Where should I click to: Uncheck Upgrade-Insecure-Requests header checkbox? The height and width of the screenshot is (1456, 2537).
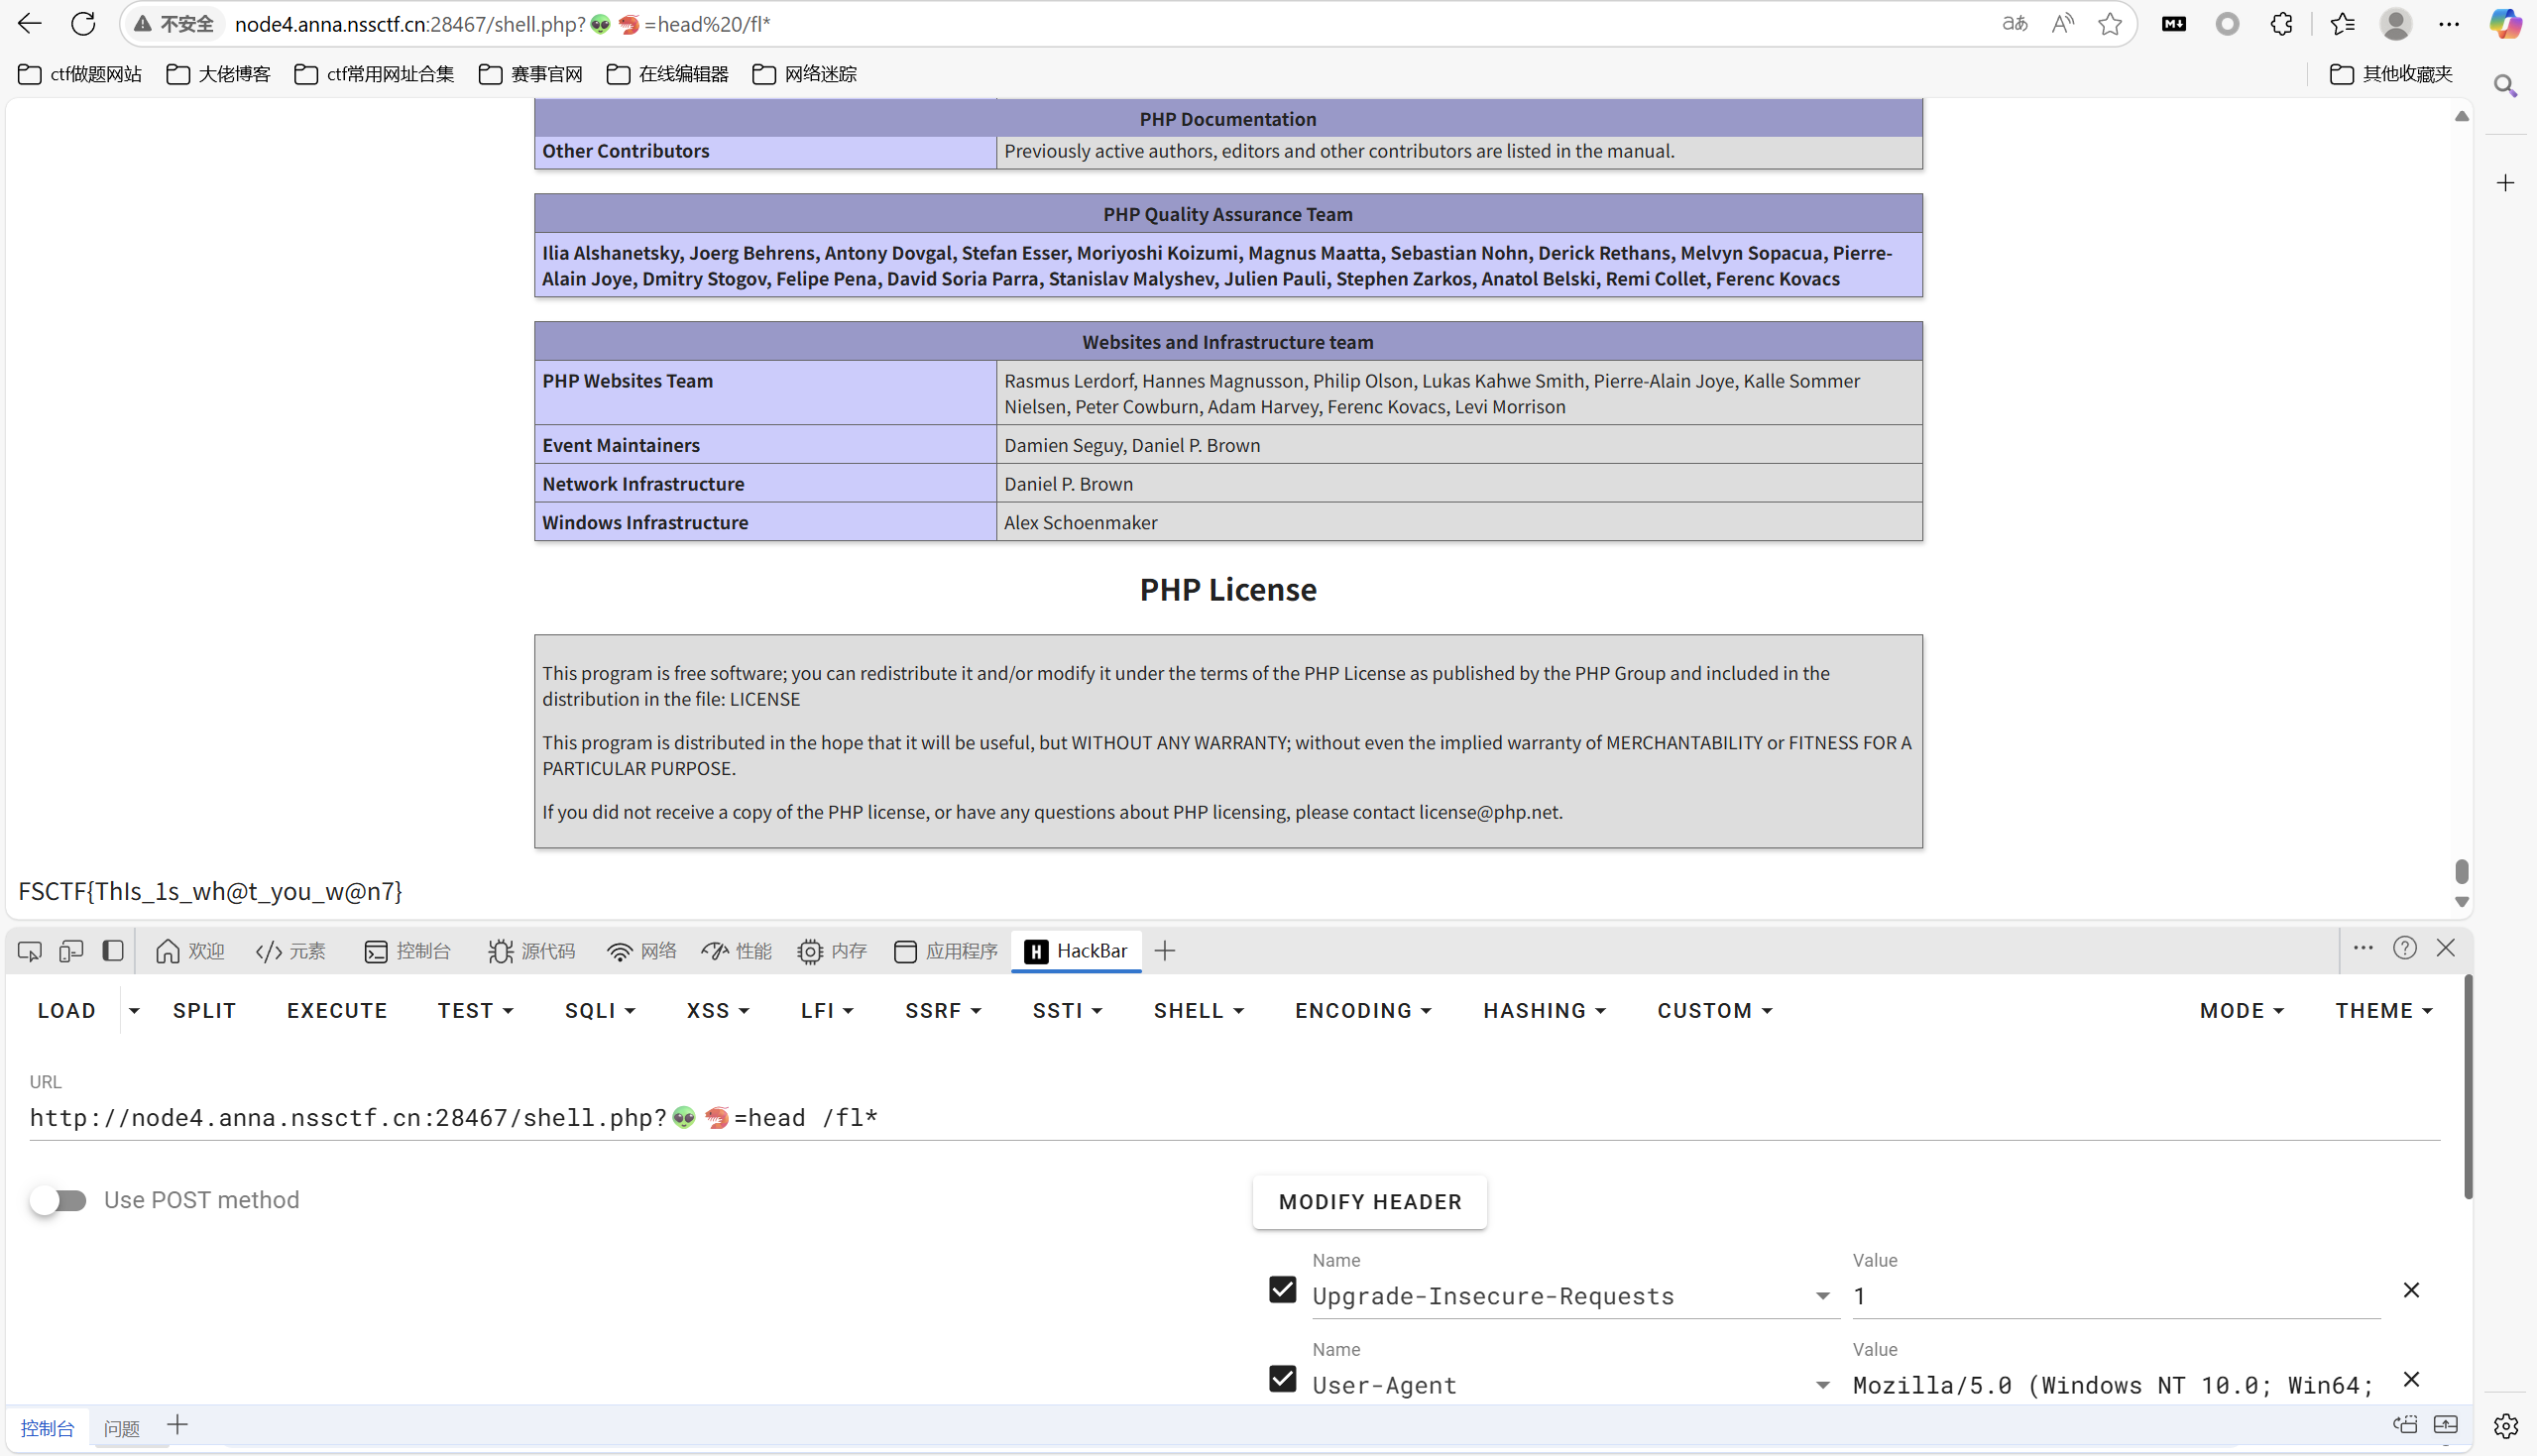1282,1290
